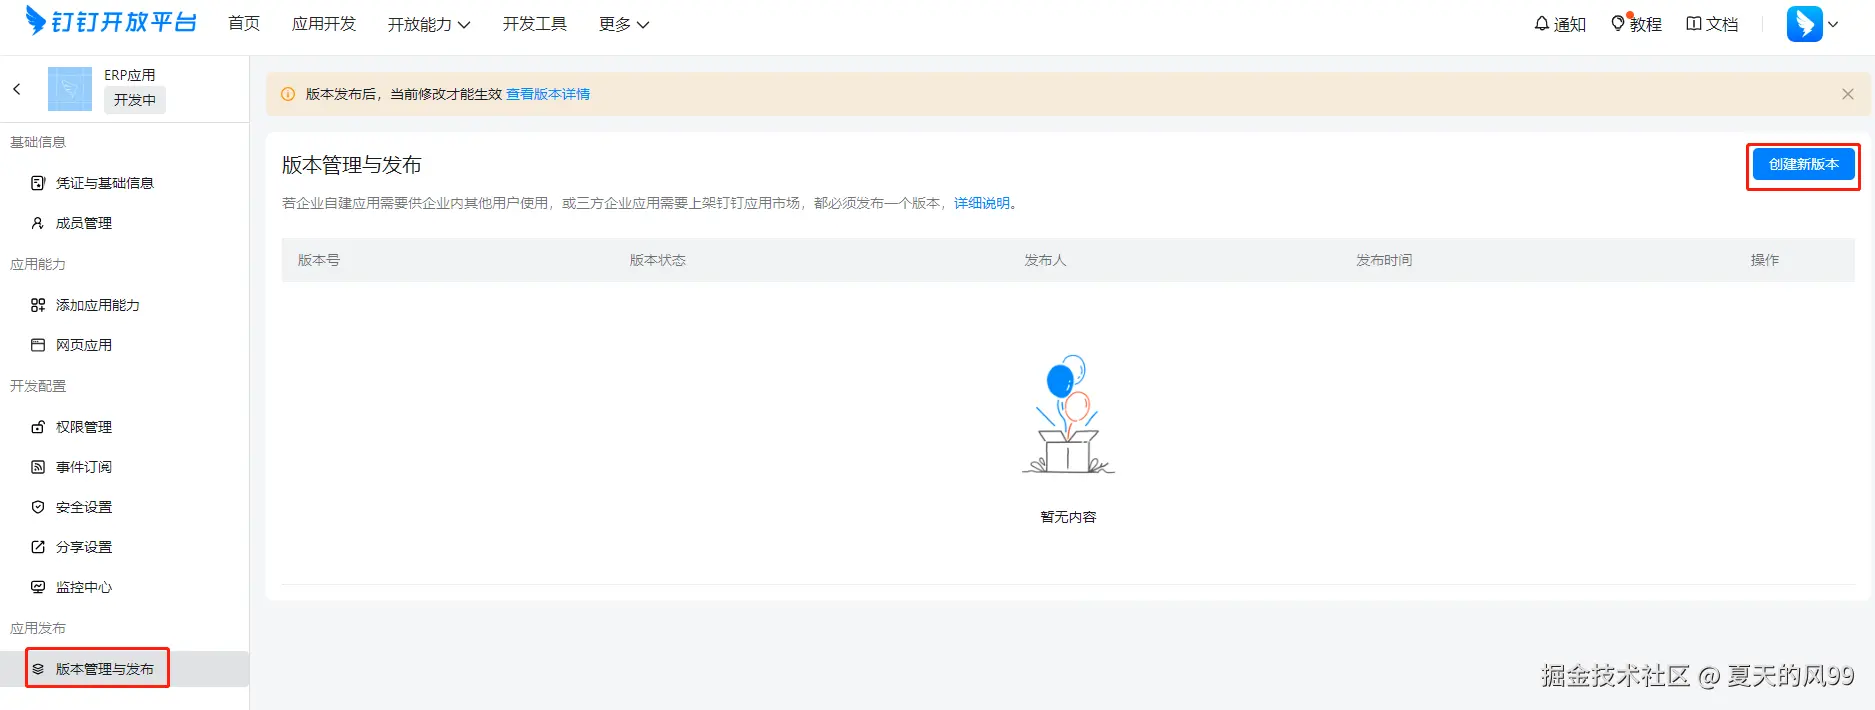Click the banner info icon

288,94
